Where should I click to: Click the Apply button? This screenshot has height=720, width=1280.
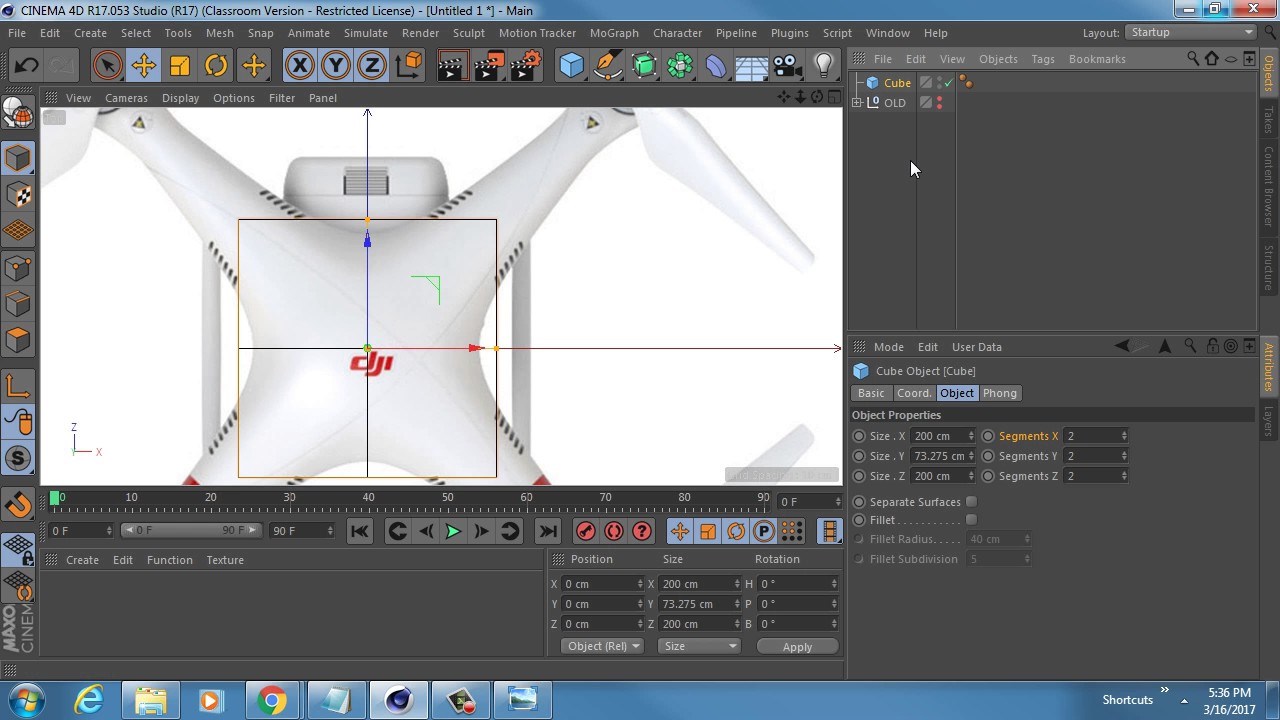point(797,647)
